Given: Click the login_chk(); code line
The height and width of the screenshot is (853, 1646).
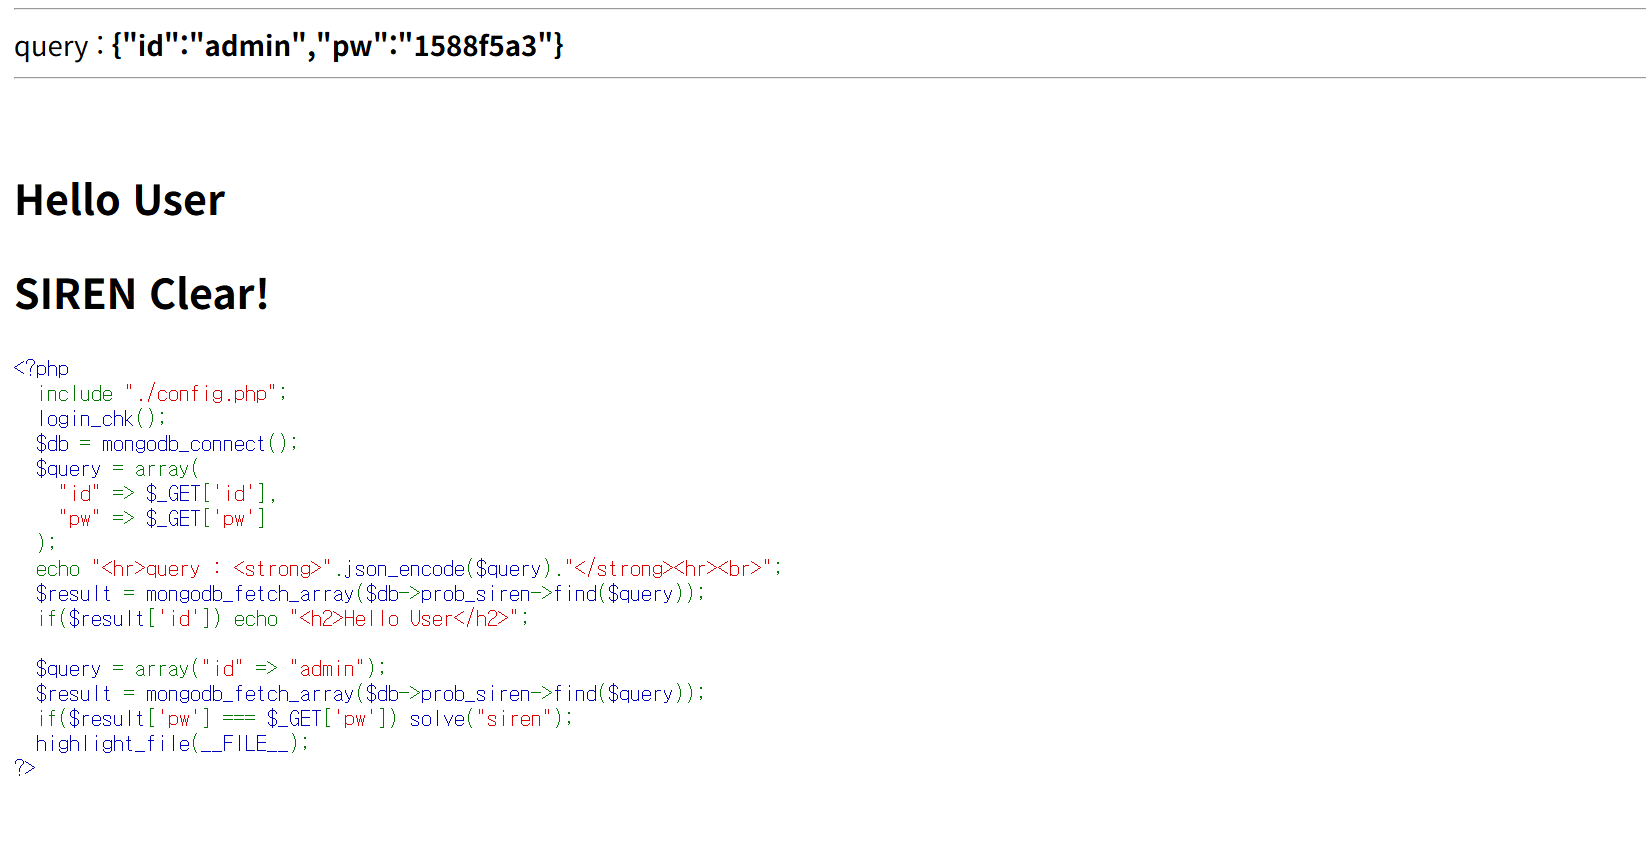Looking at the screenshot, I should click(x=101, y=418).
